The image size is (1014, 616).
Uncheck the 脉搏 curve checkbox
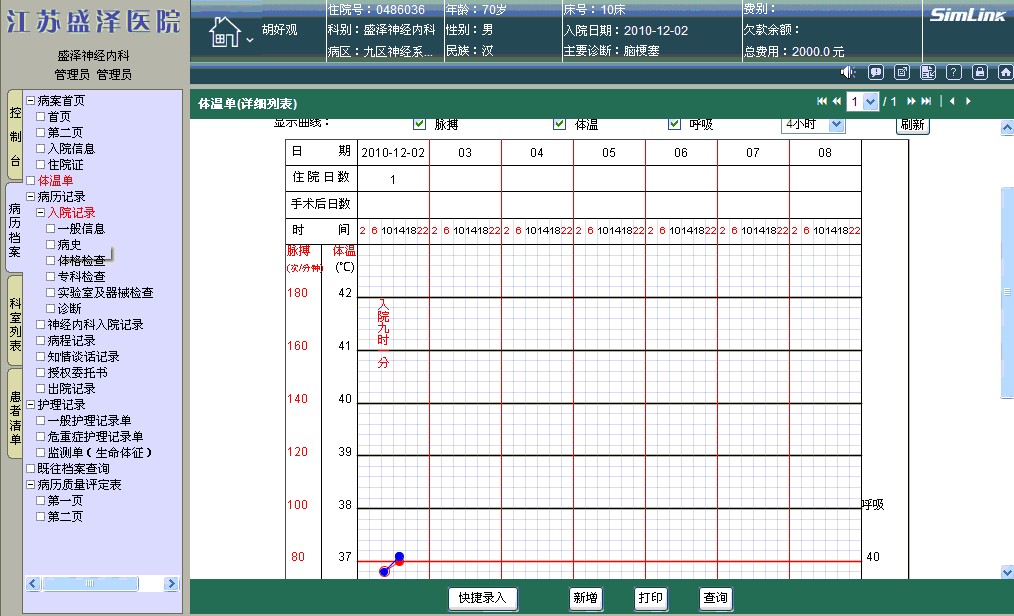tap(420, 124)
